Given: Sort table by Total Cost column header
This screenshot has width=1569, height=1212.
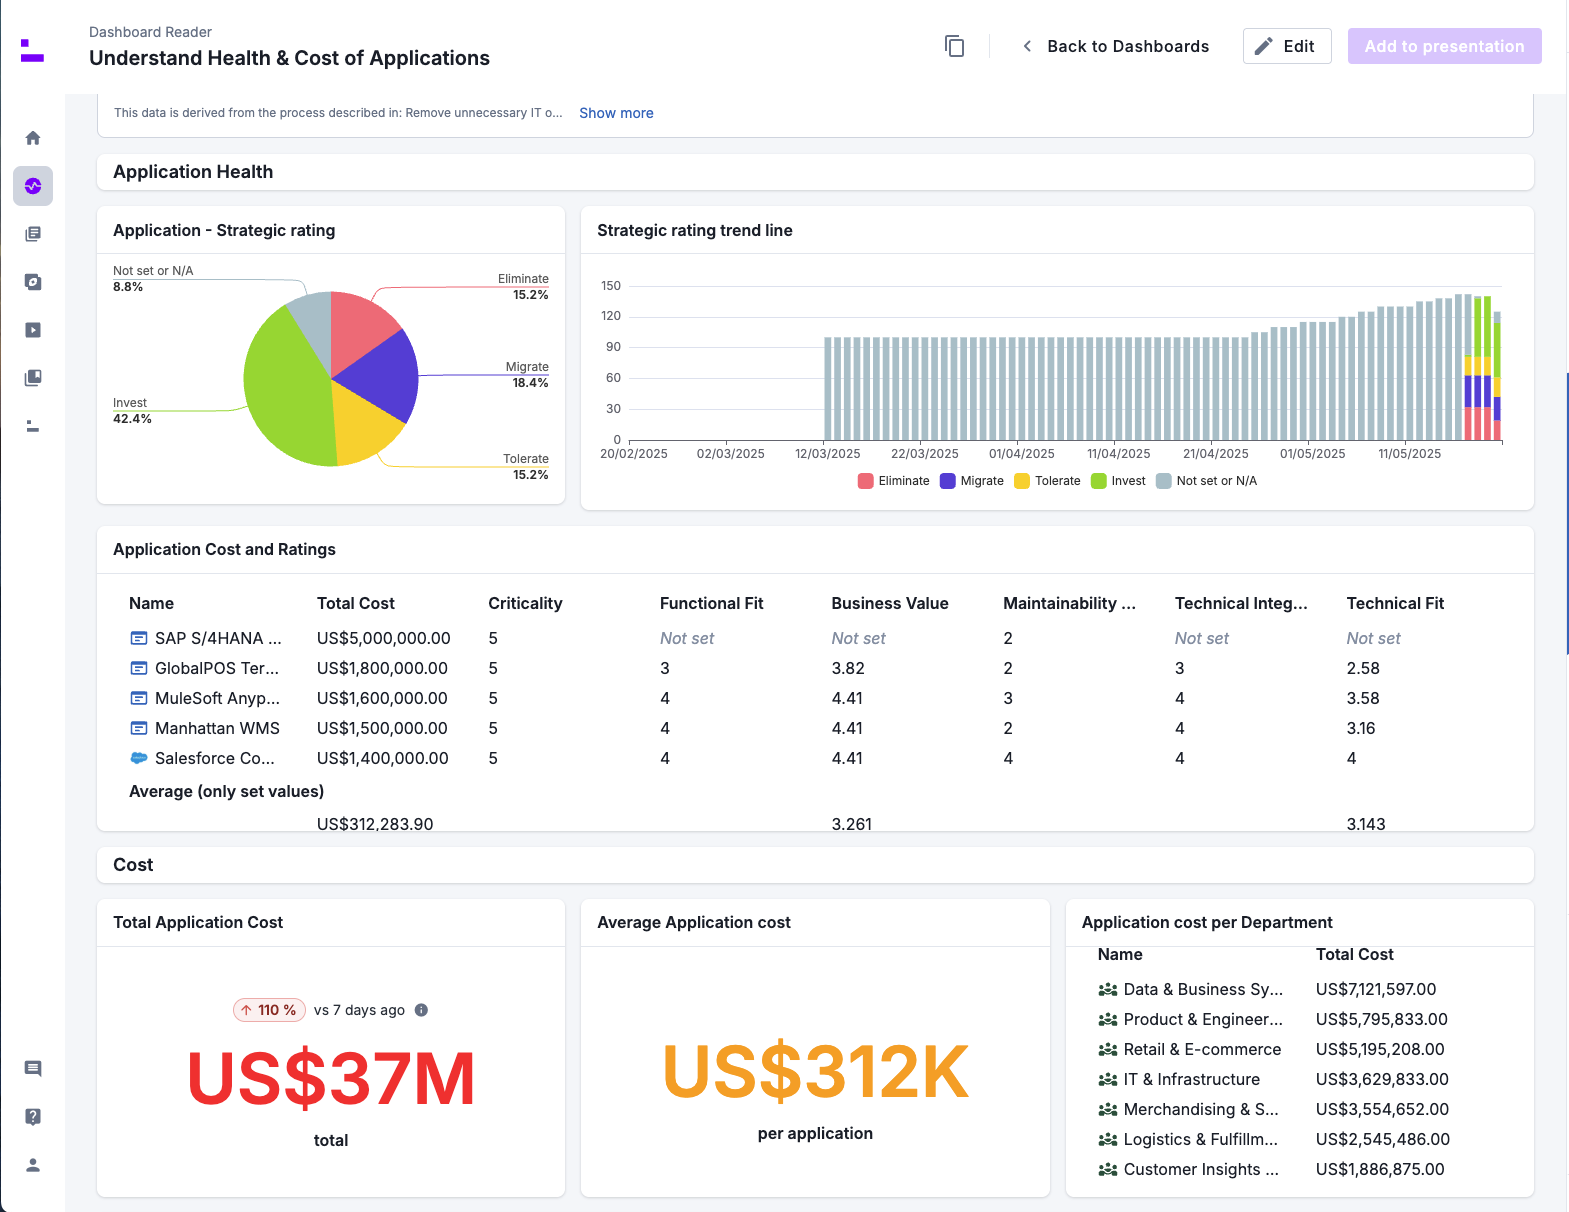Looking at the screenshot, I should point(355,603).
